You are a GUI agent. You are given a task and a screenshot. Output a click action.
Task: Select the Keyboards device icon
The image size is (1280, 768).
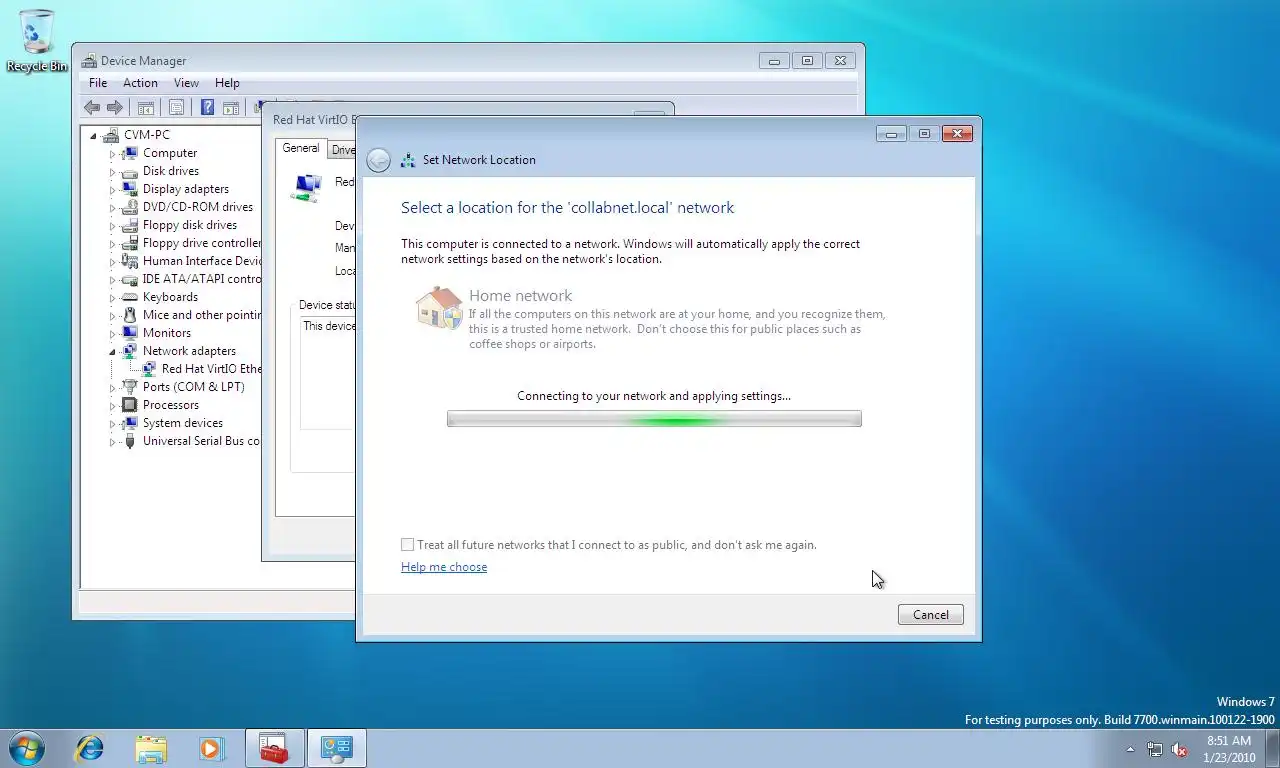129,297
